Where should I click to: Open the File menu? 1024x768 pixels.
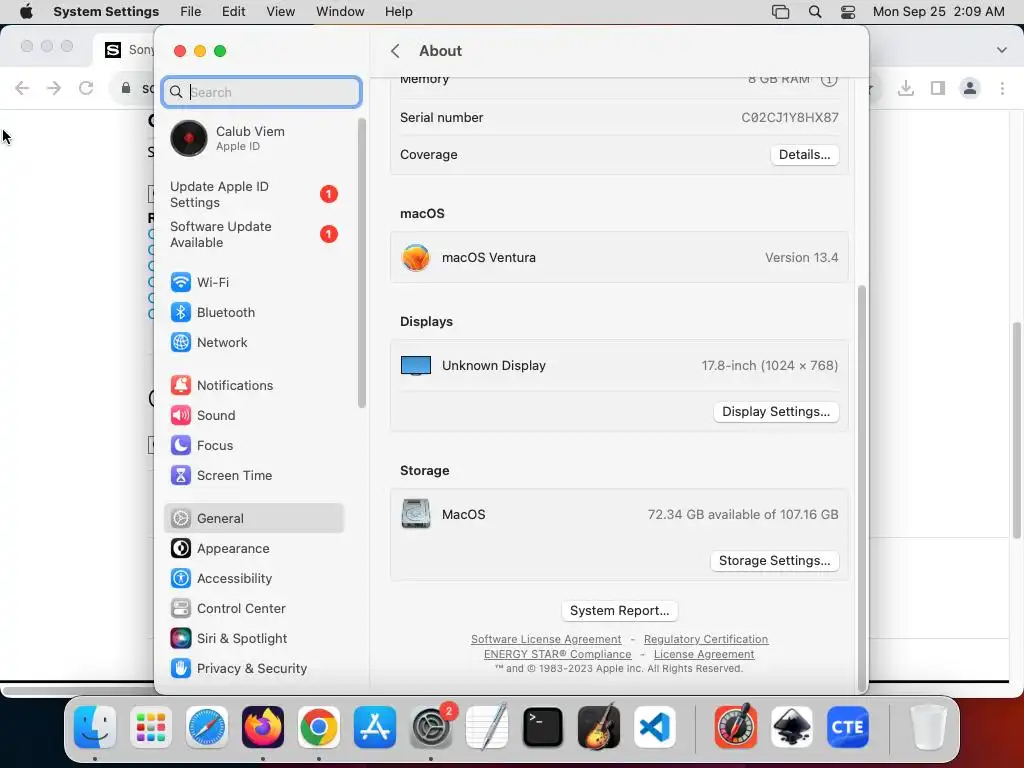[191, 12]
